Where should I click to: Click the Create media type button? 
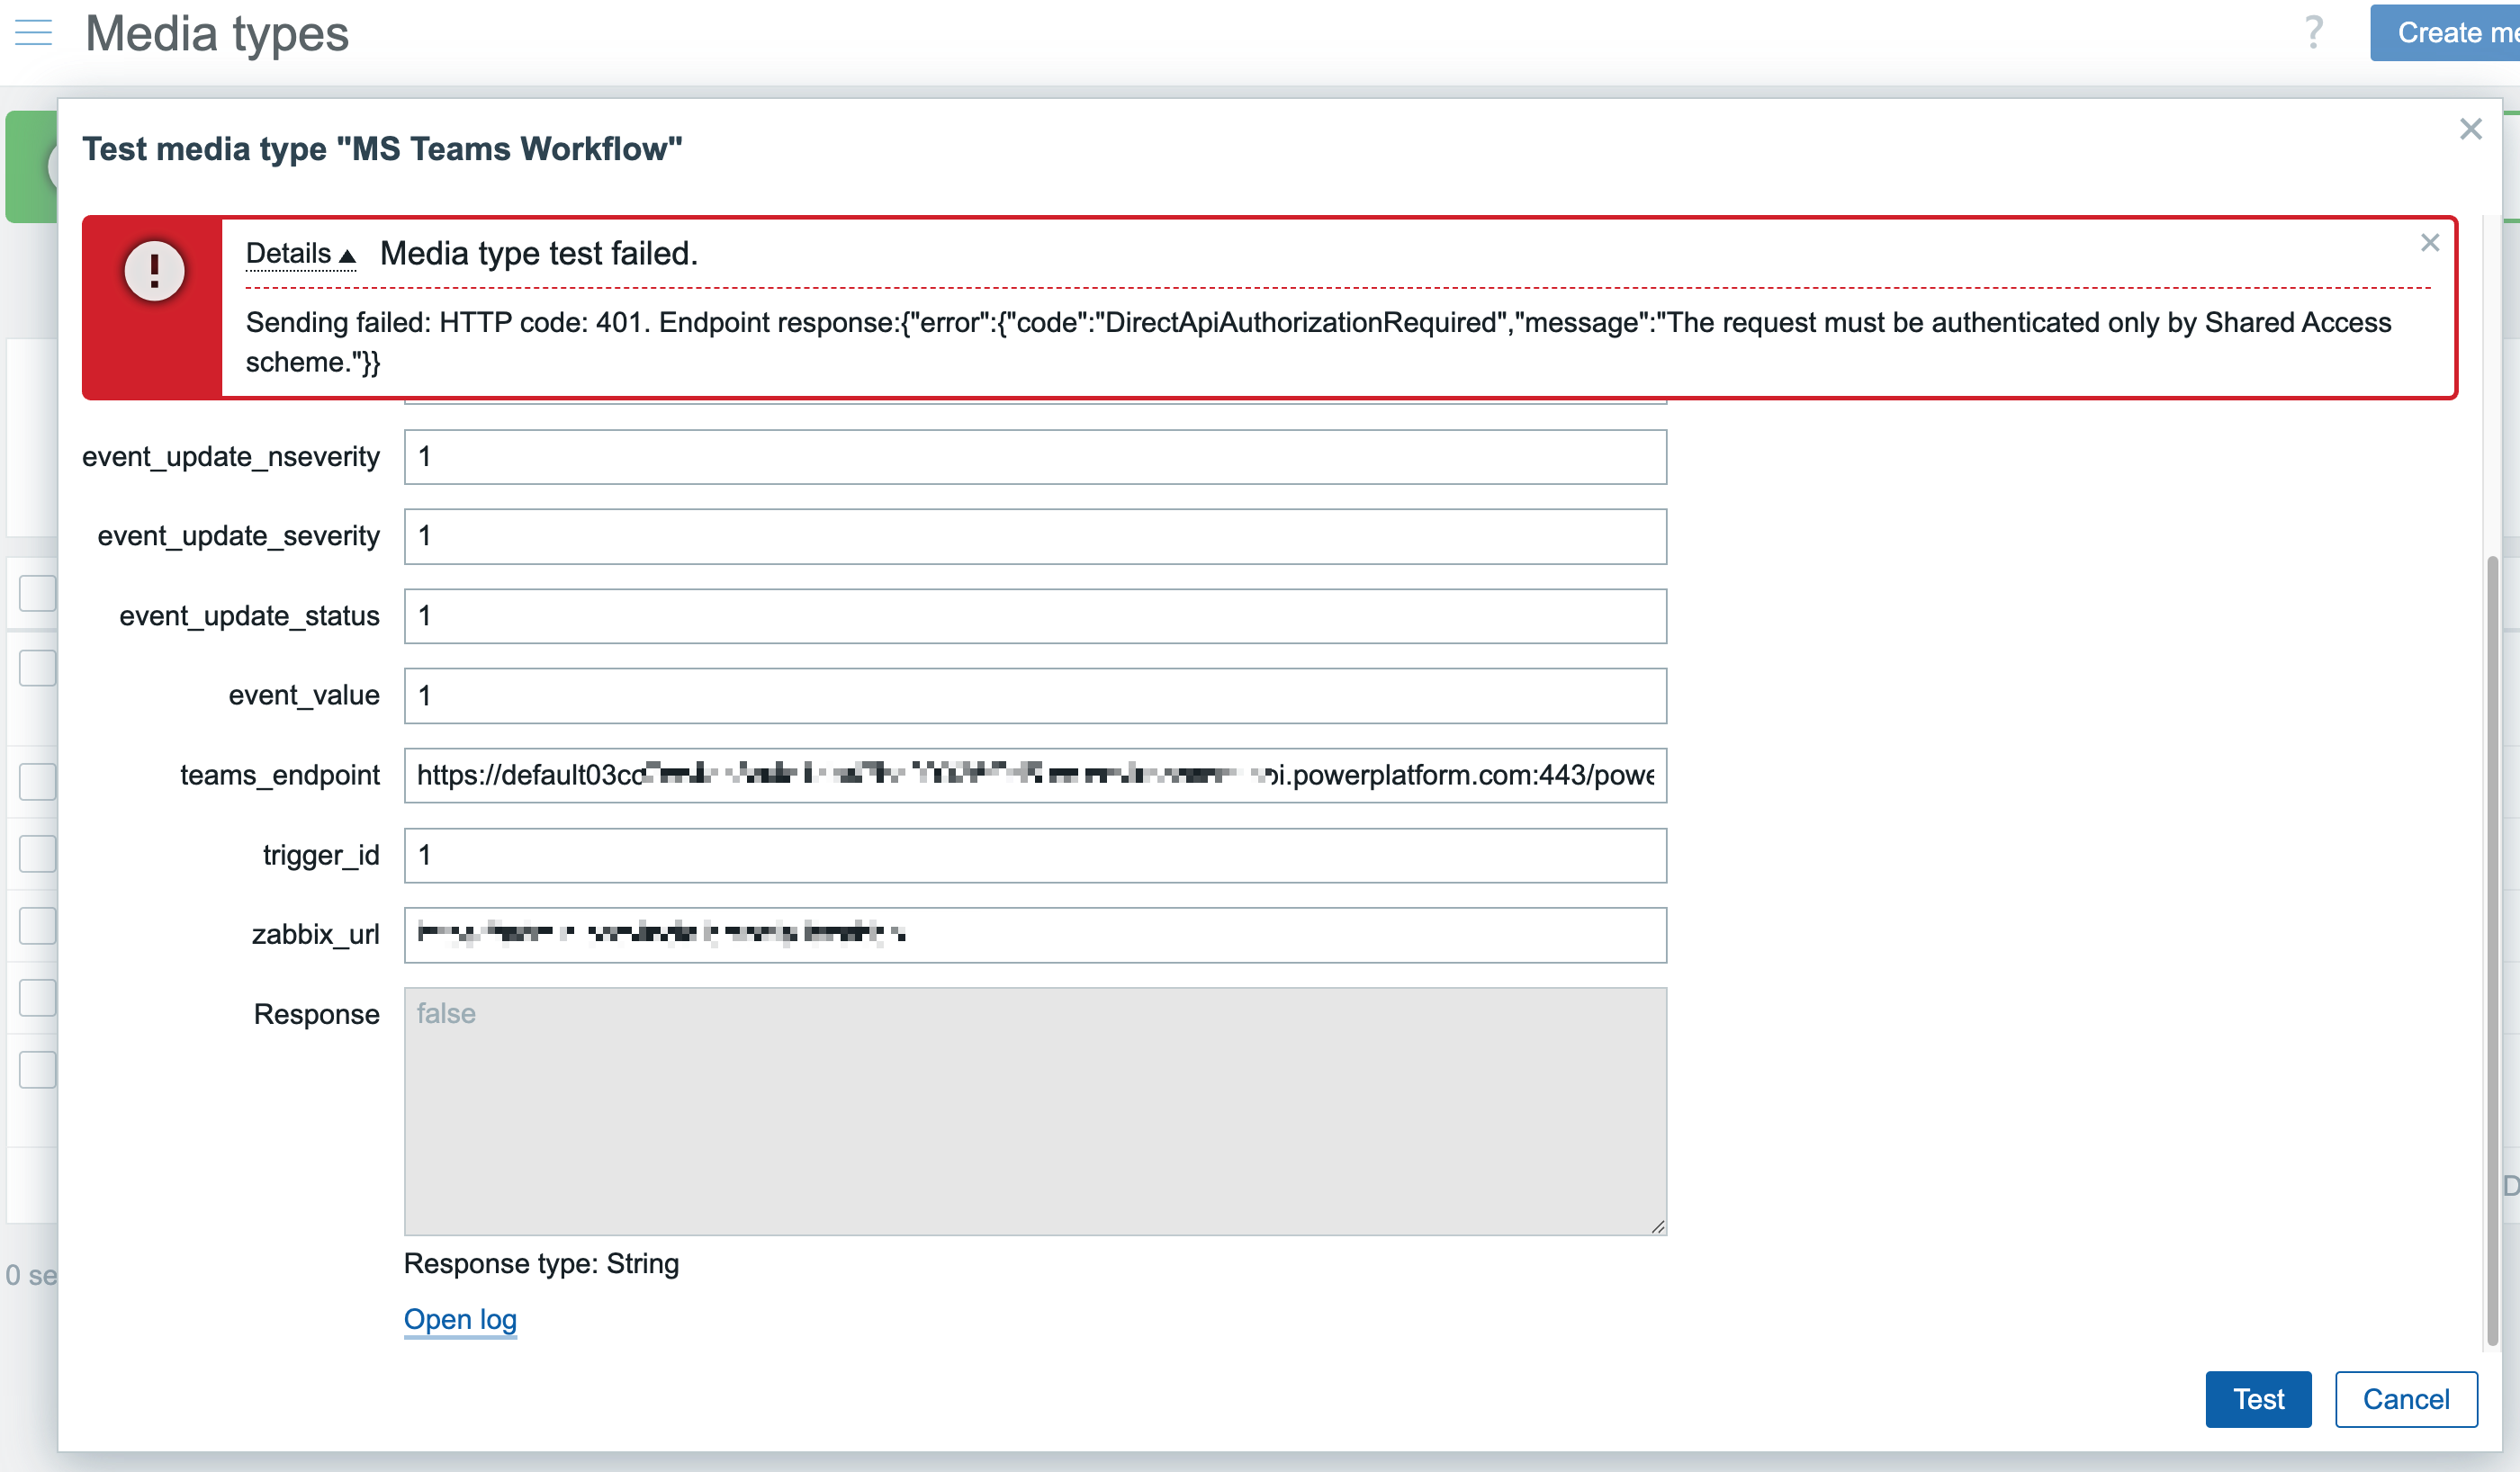tap(2446, 33)
